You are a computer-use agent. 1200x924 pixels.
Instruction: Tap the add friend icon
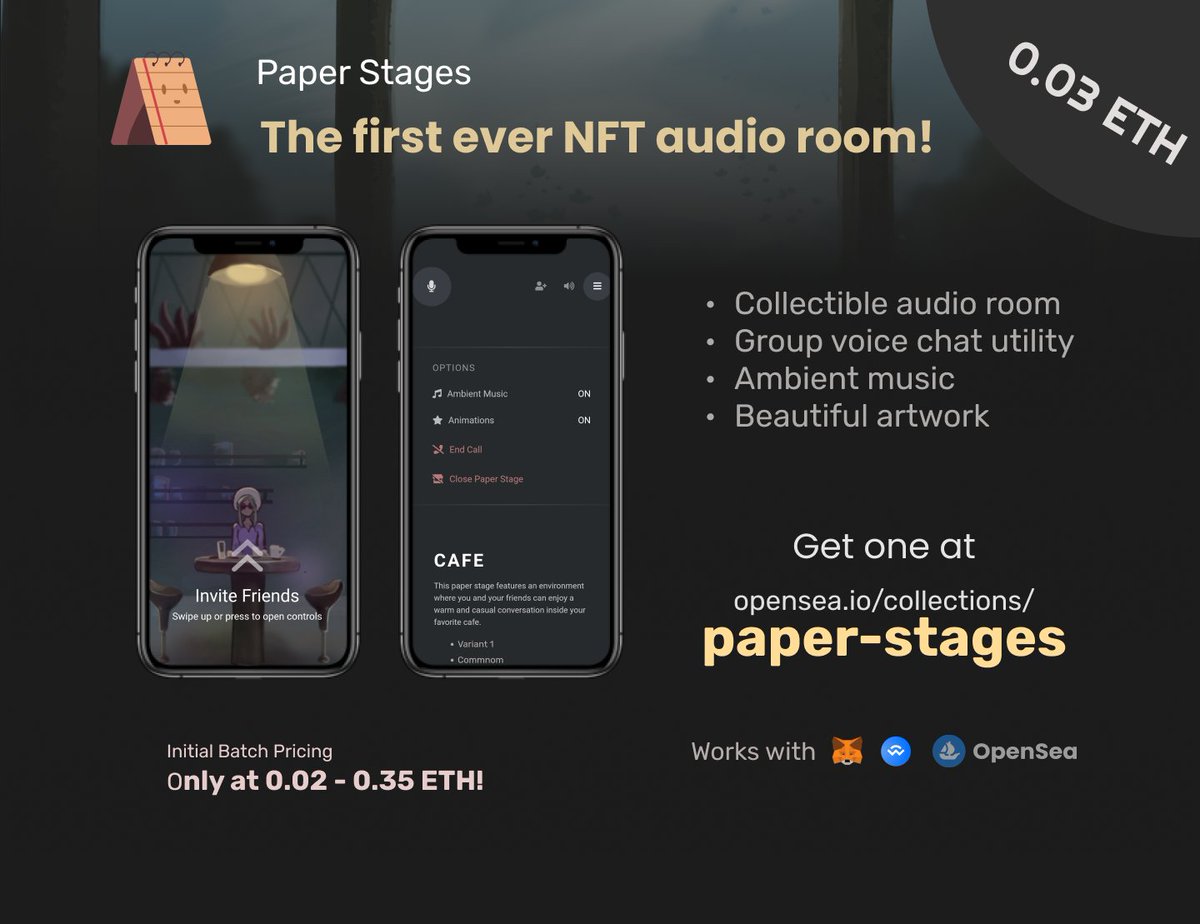(541, 286)
